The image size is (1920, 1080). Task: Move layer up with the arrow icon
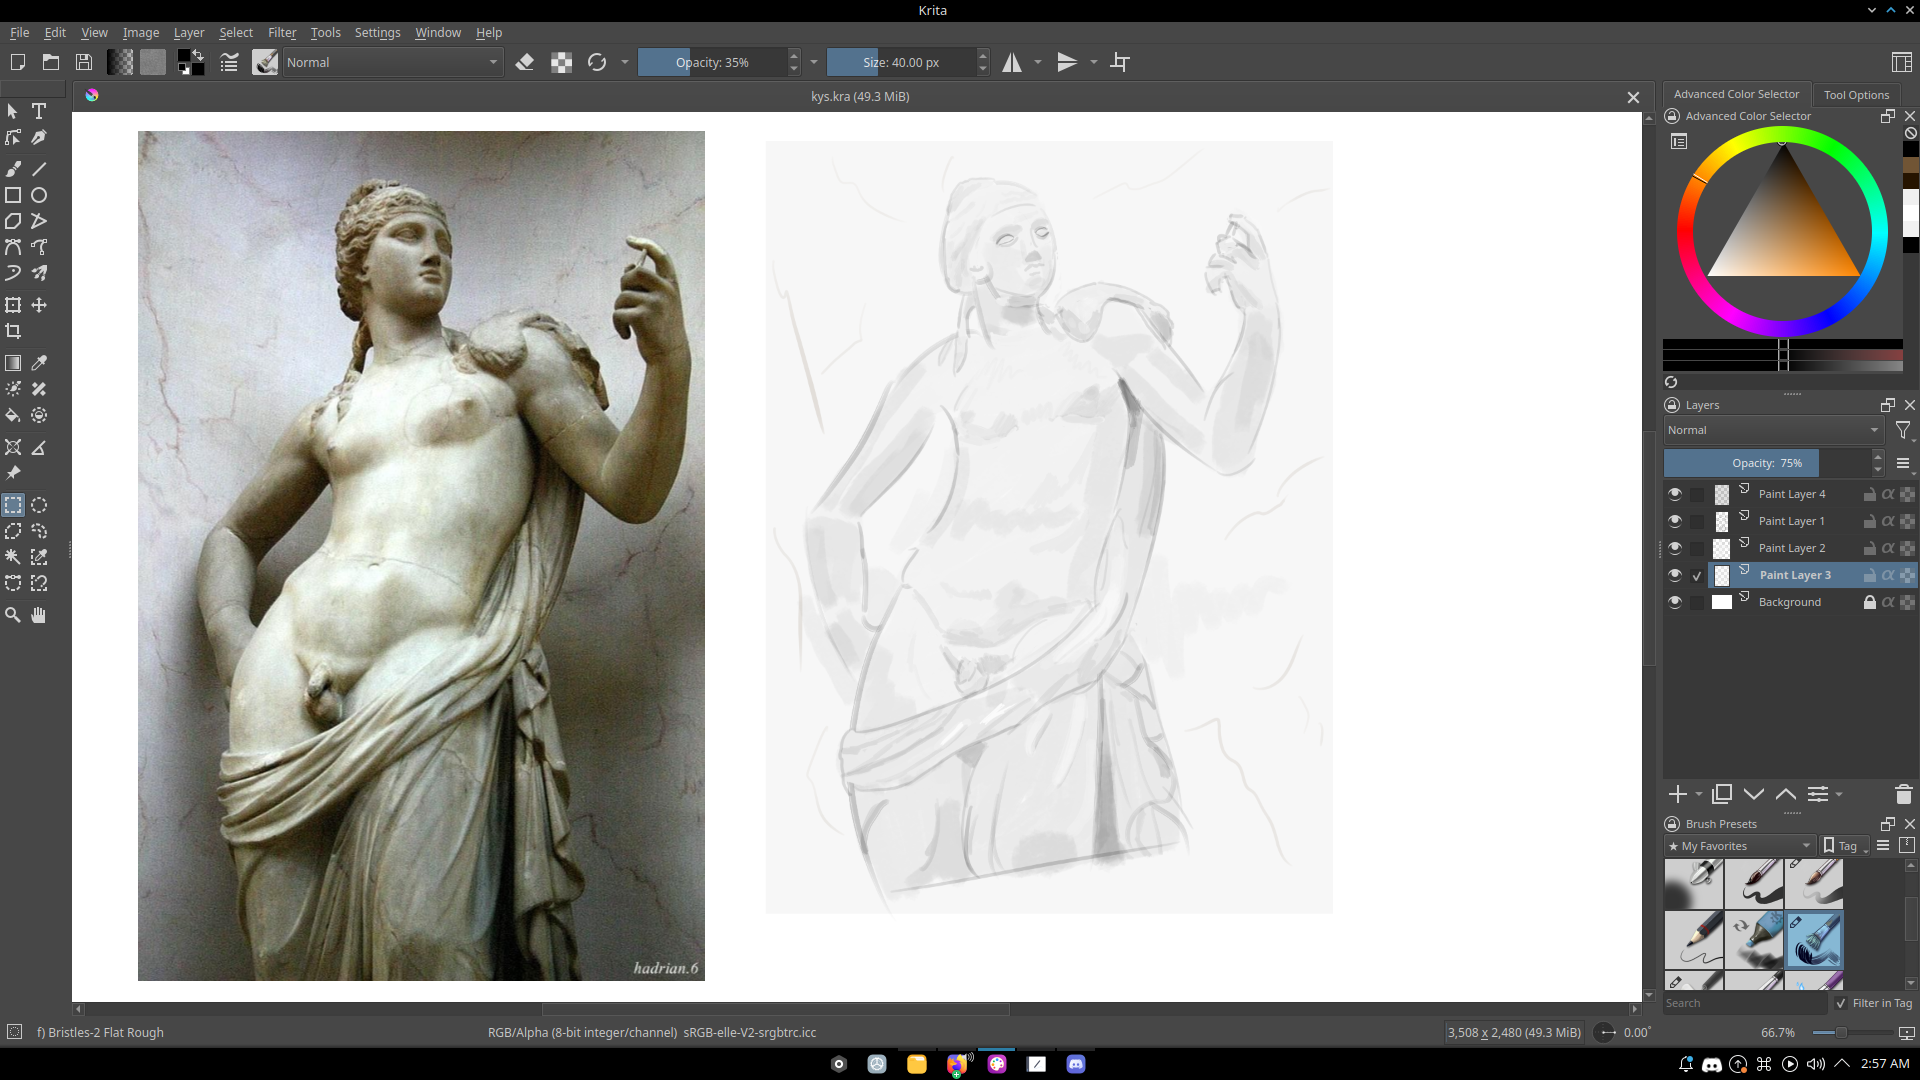pyautogui.click(x=1785, y=794)
